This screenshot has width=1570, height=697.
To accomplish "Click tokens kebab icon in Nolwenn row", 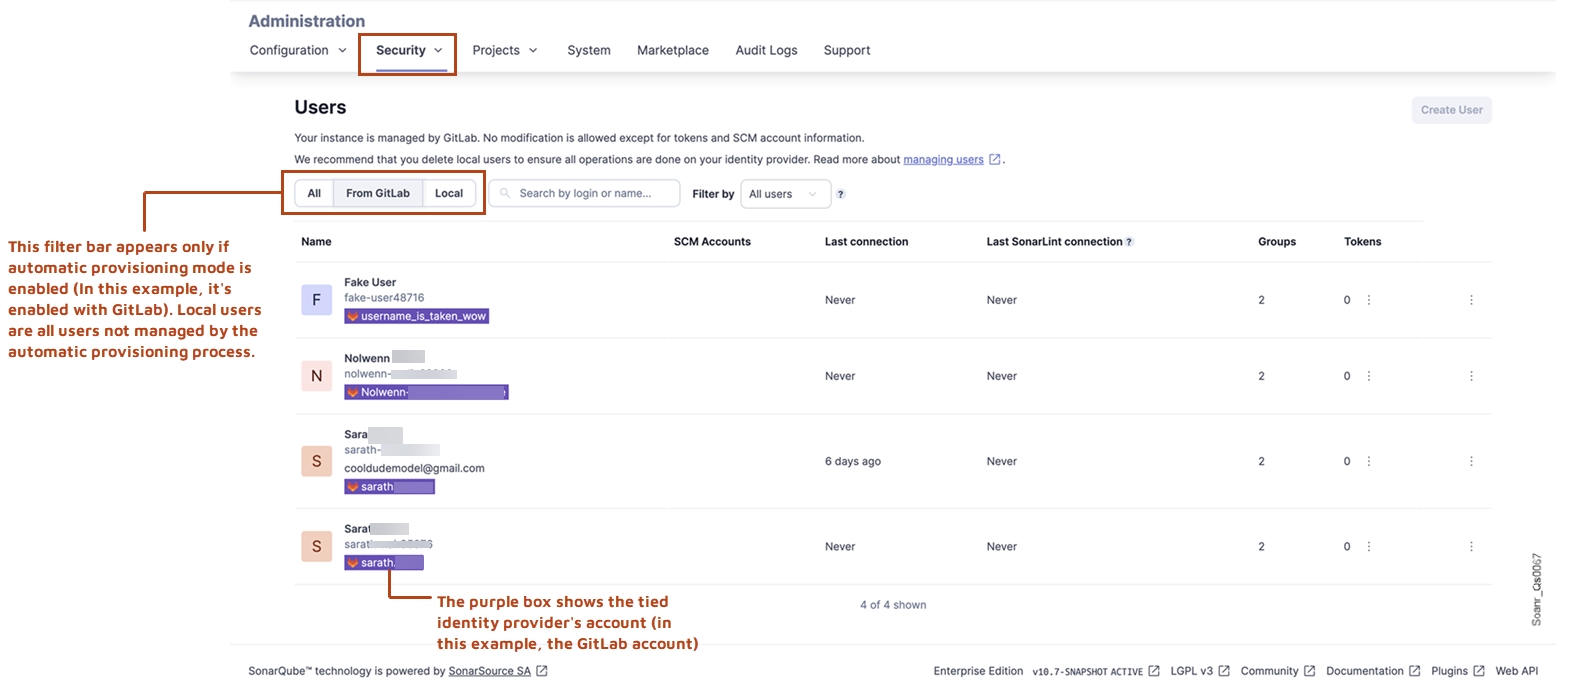I will pyautogui.click(x=1369, y=376).
